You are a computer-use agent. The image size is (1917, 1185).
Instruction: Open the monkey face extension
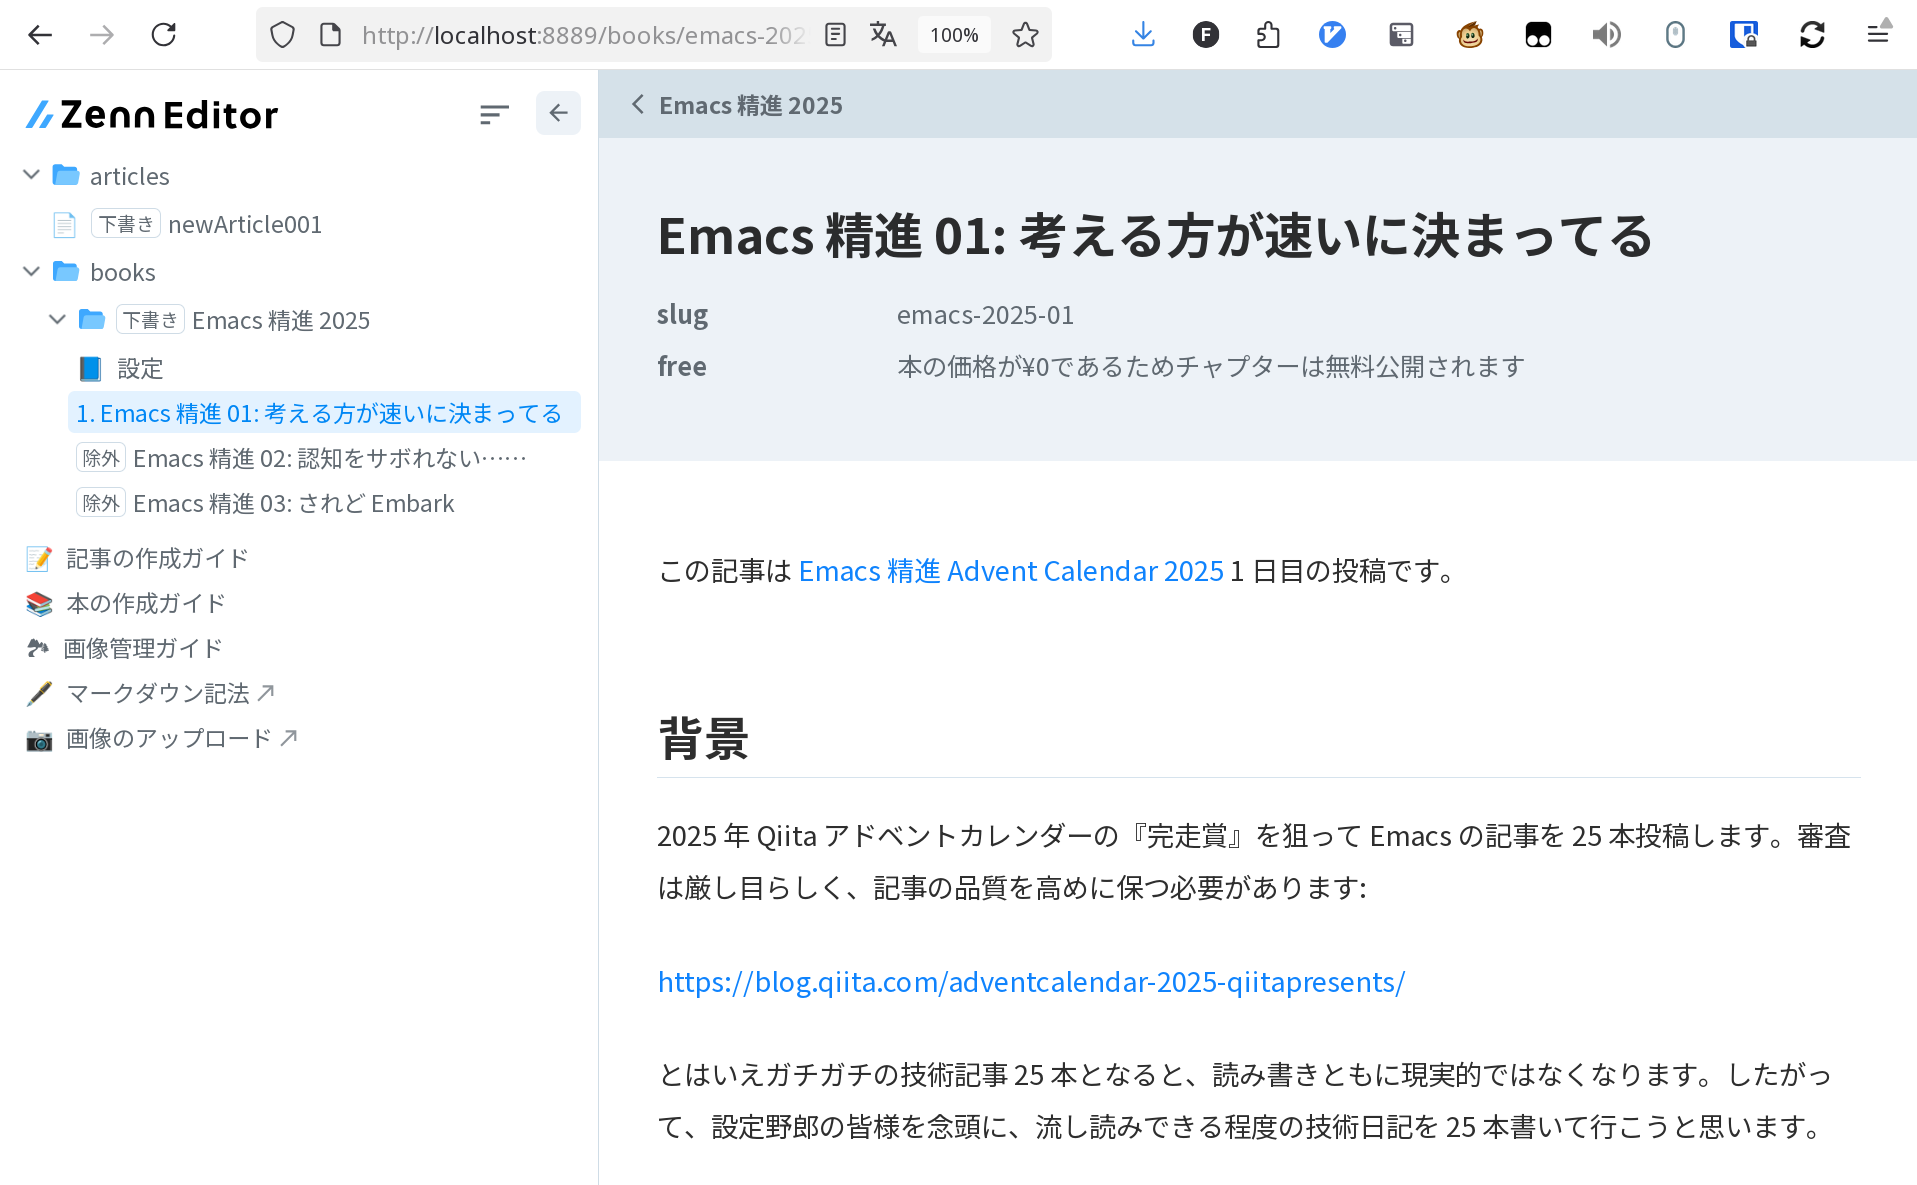click(x=1470, y=35)
